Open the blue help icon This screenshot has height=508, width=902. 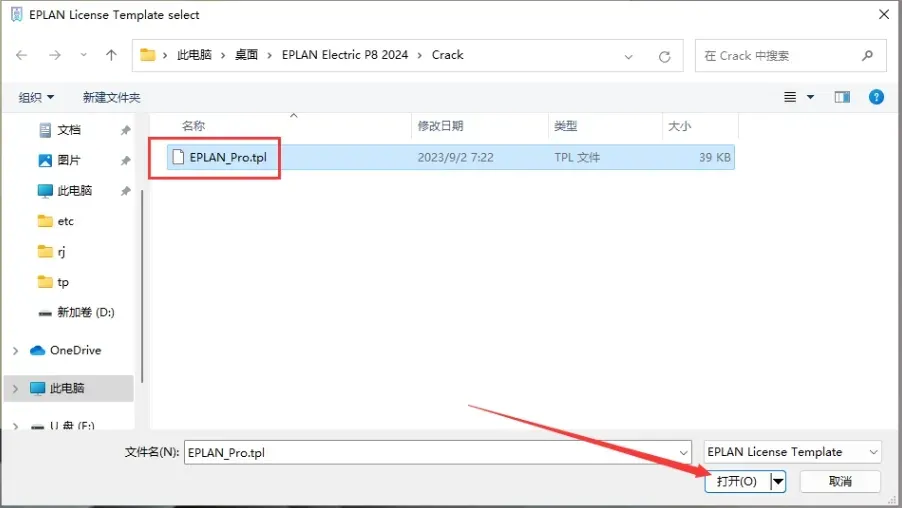[x=876, y=97]
